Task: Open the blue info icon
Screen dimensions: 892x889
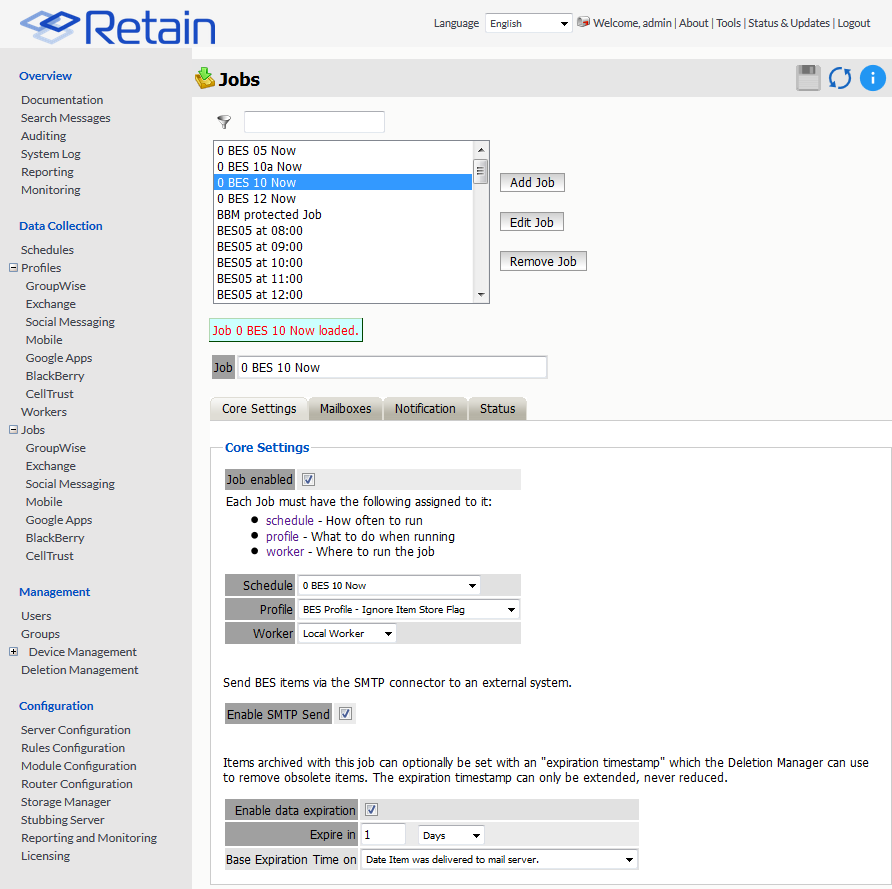Action: point(872,78)
